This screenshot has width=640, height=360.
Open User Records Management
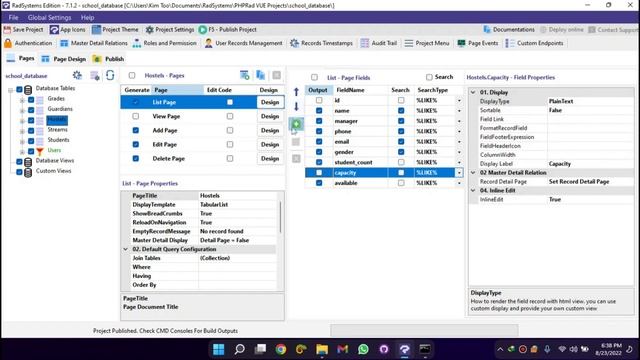pyautogui.click(x=243, y=43)
